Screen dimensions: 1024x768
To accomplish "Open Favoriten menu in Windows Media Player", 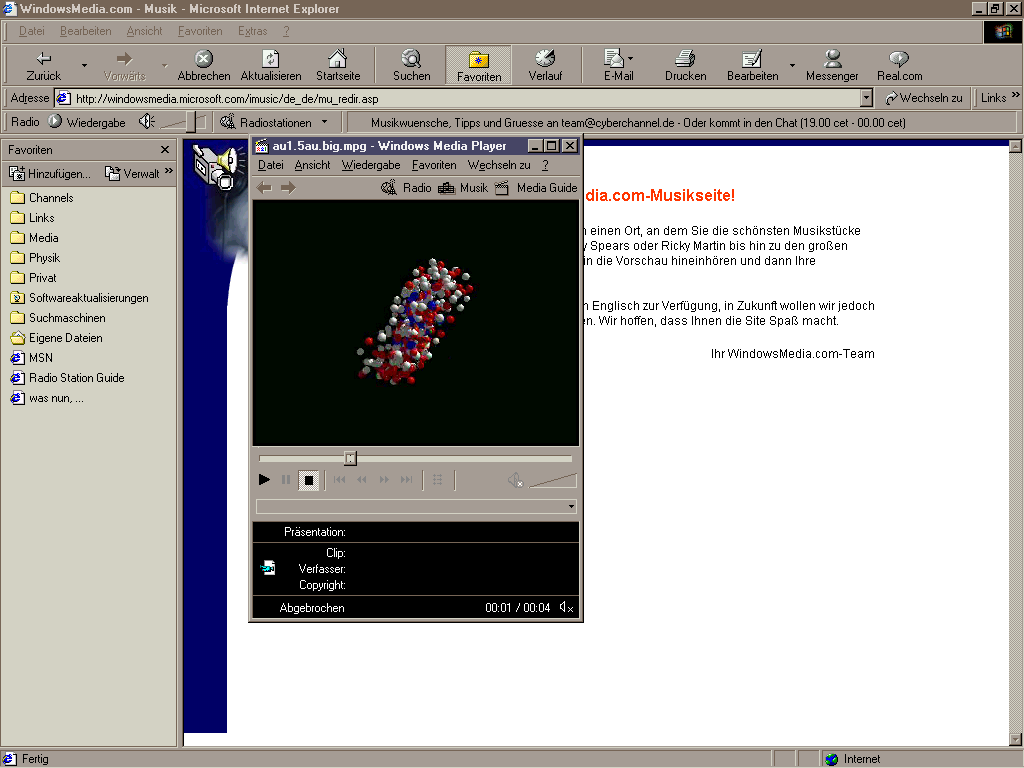I will click(434, 165).
